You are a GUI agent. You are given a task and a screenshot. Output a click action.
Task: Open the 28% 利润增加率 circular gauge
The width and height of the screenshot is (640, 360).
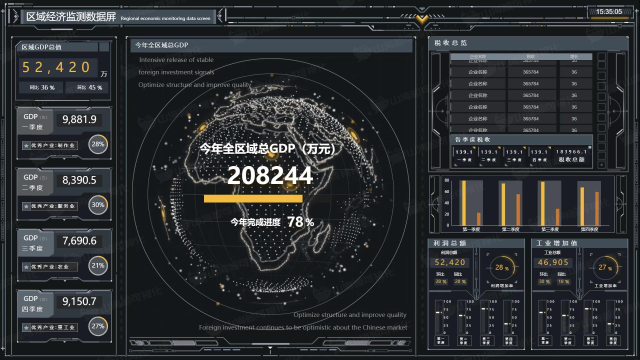[502, 268]
